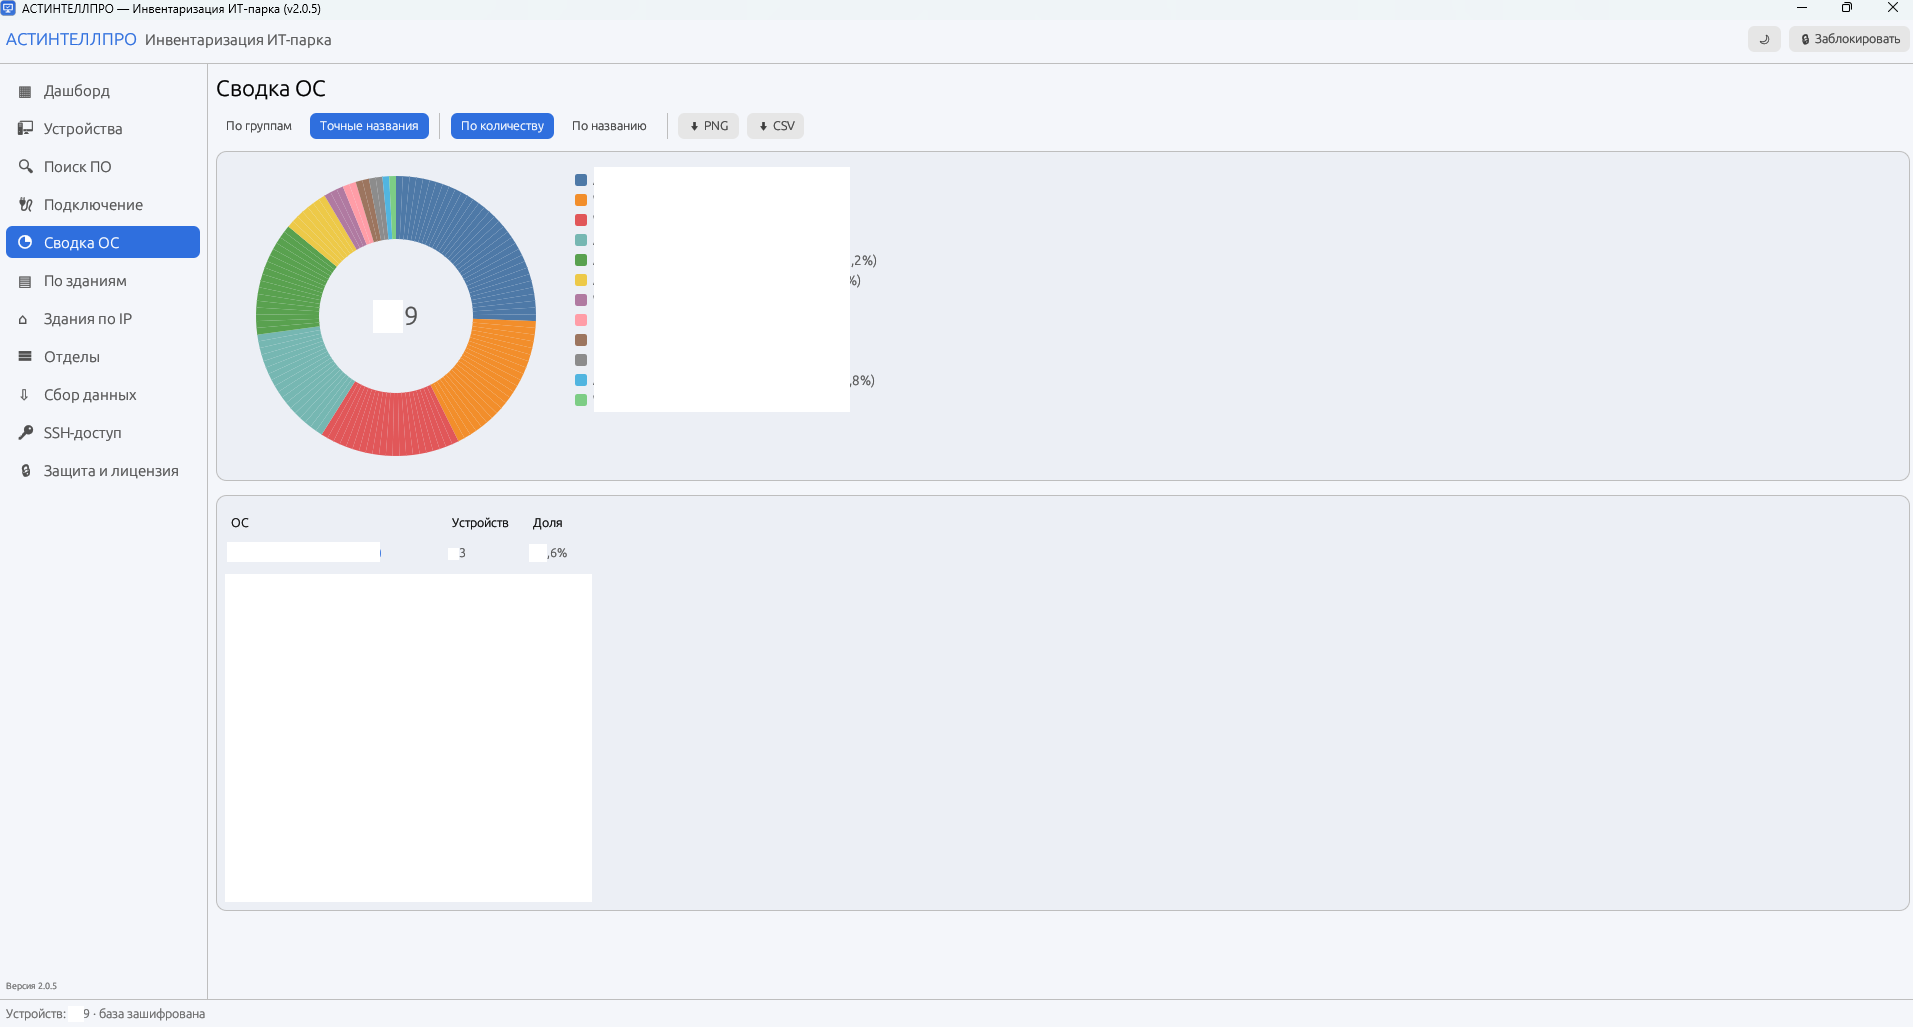This screenshot has width=1913, height=1027.
Task: Maximize the application window
Action: pyautogui.click(x=1847, y=8)
